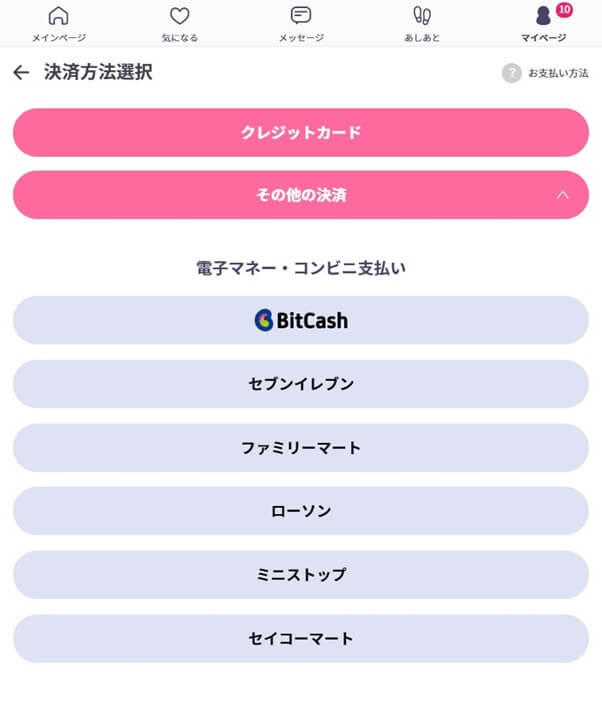The image size is (602, 708).
Task: Switch to the メッセージ tab label
Action: coord(301,38)
